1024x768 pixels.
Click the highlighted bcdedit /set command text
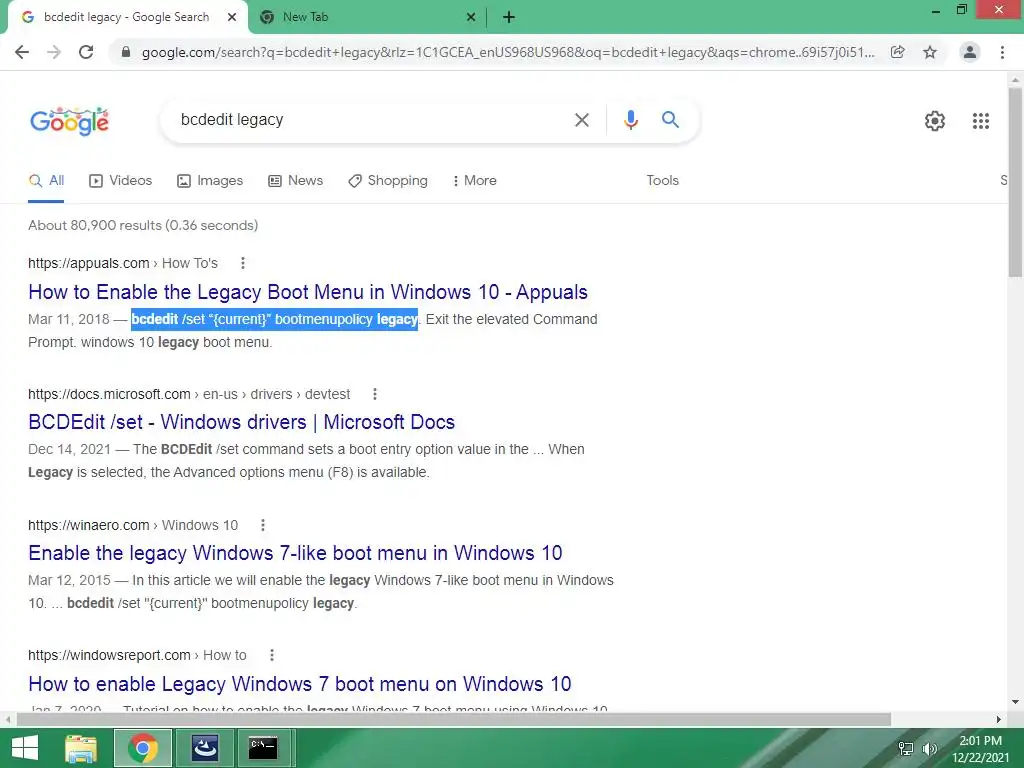(274, 319)
